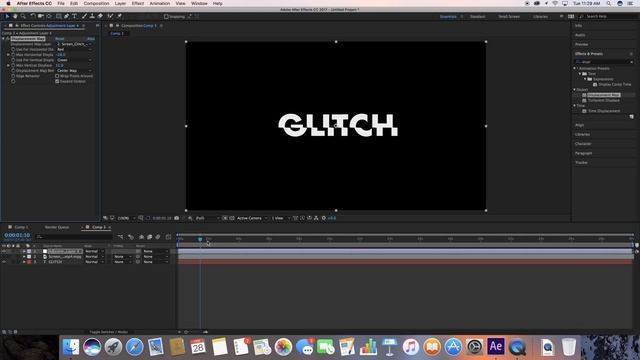Open the Active Camera view dropdown
The width and height of the screenshot is (640, 360).
[252, 218]
